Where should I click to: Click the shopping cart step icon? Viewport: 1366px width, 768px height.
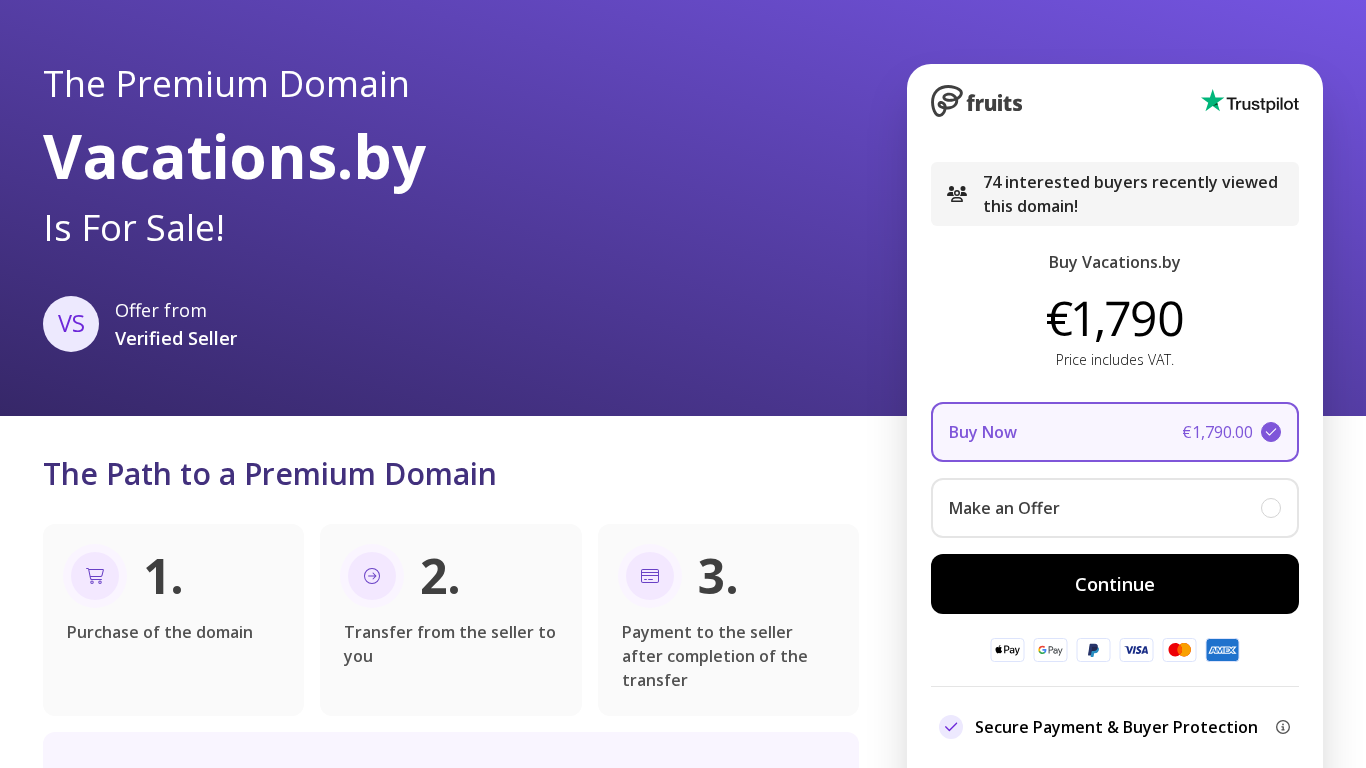(x=95, y=576)
